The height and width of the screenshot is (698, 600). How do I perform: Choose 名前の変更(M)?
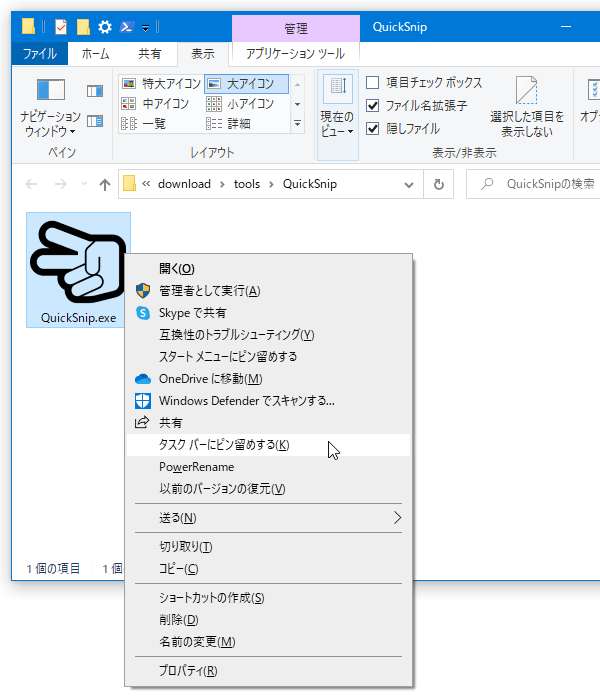(268, 642)
